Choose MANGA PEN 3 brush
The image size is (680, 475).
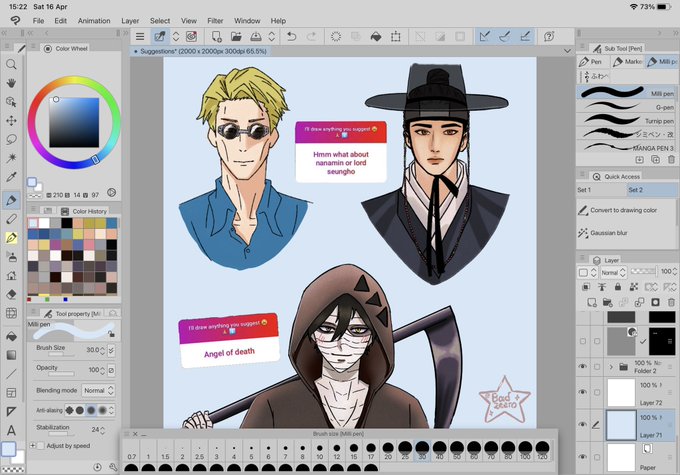click(x=625, y=148)
